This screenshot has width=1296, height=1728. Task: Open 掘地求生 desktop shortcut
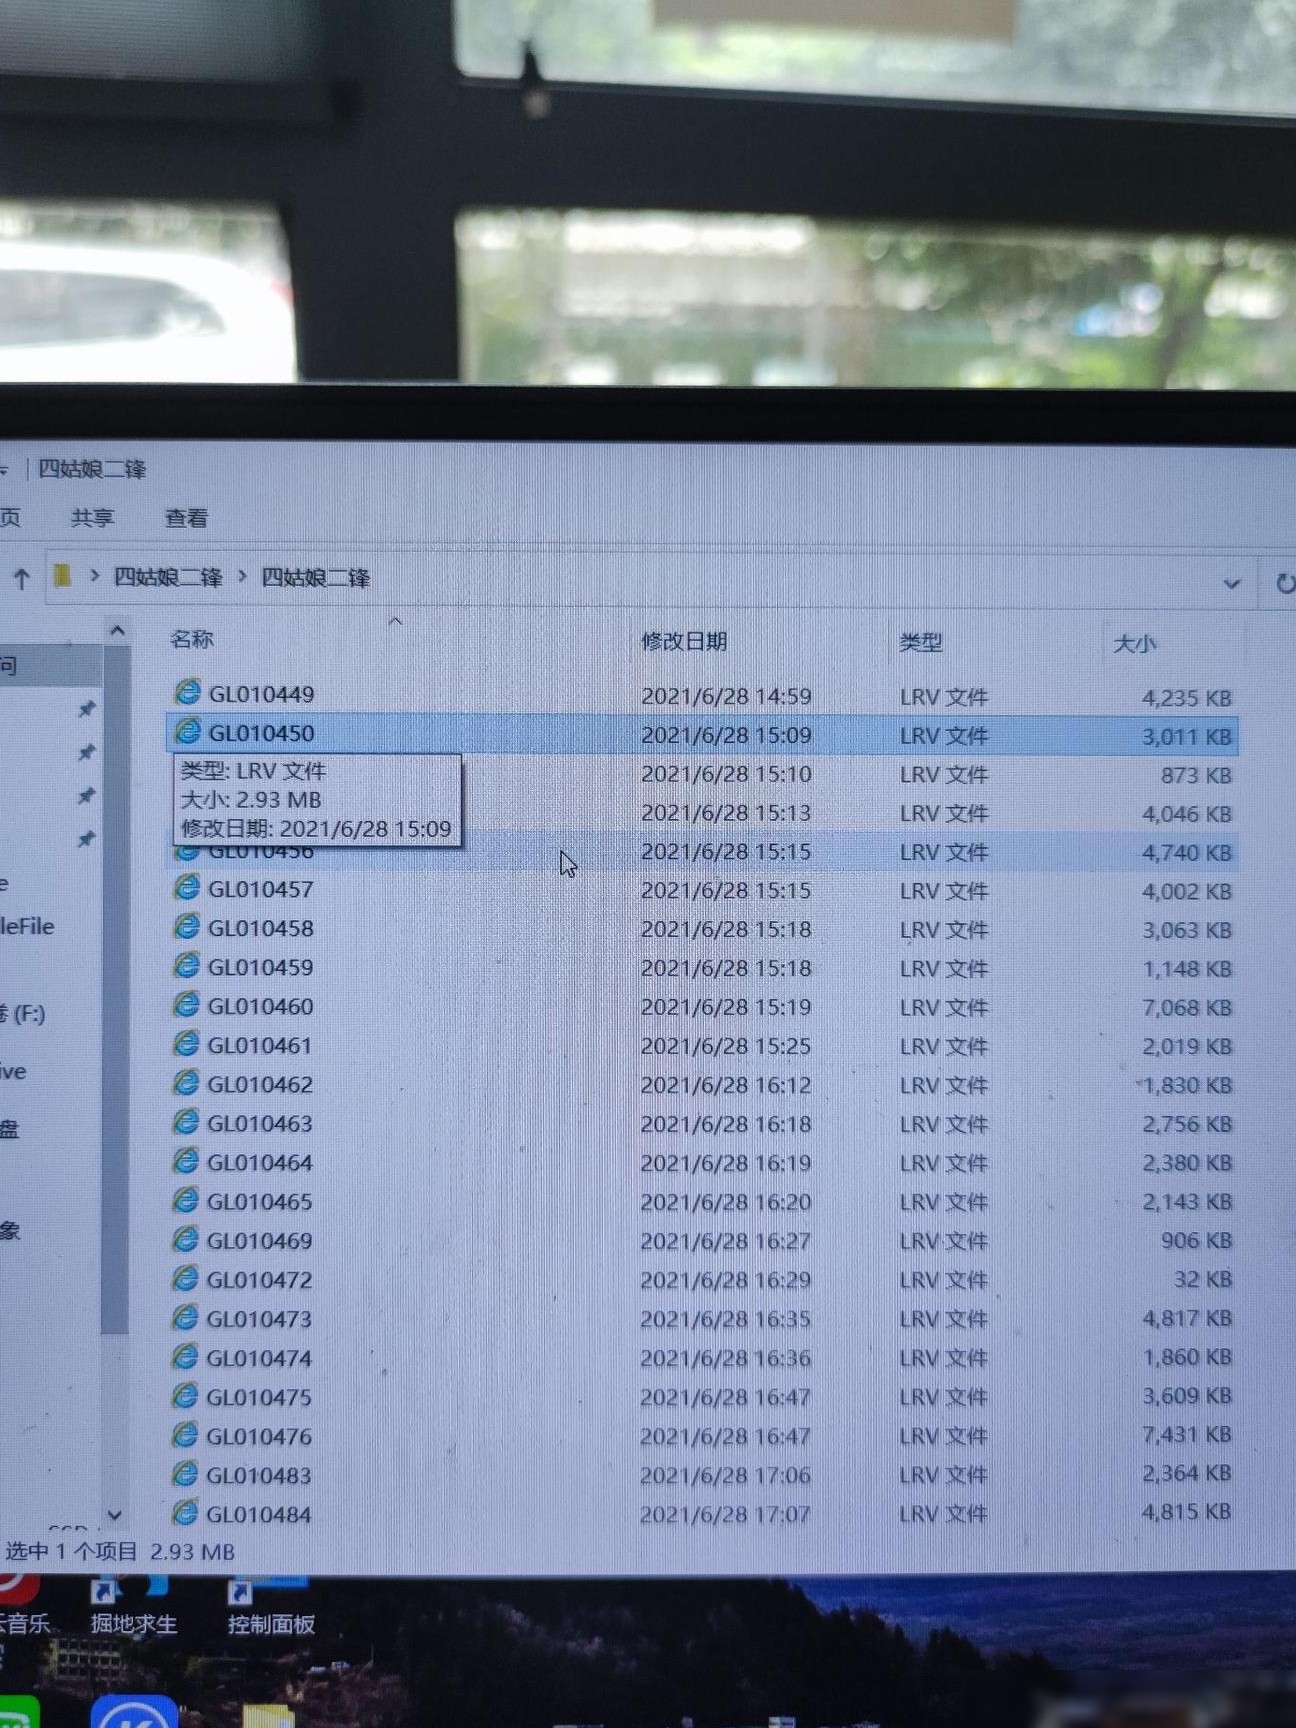[x=133, y=1606]
